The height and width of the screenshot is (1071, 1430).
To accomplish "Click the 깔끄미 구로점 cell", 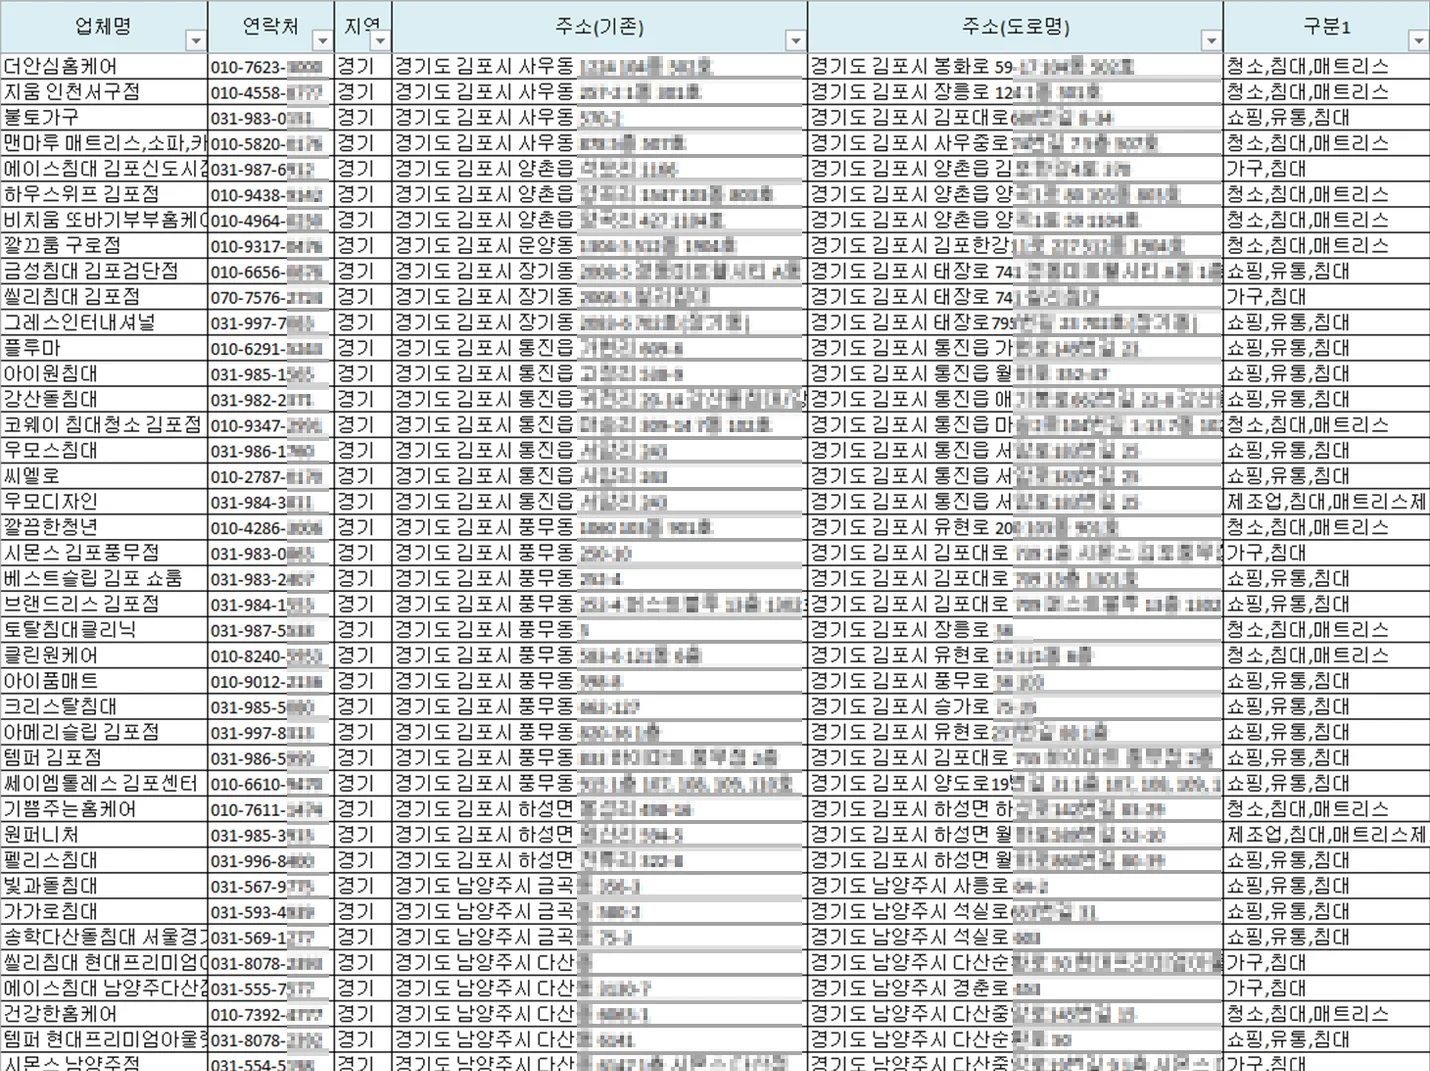I will click(x=104, y=246).
